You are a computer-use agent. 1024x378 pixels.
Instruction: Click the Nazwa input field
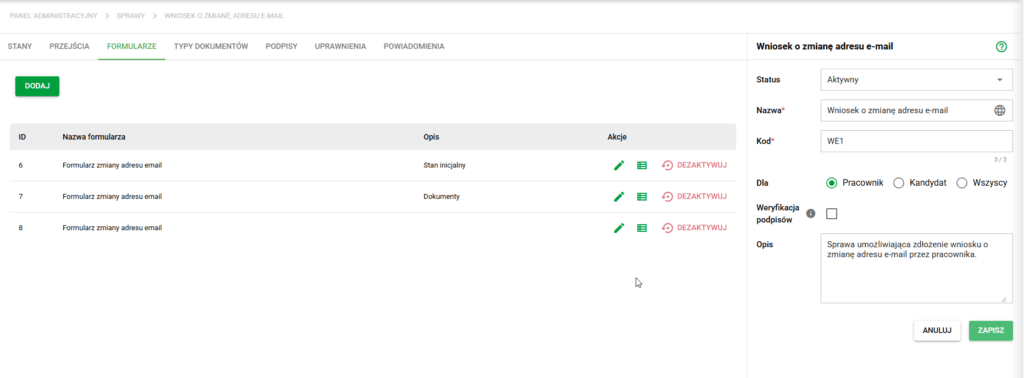(916, 111)
